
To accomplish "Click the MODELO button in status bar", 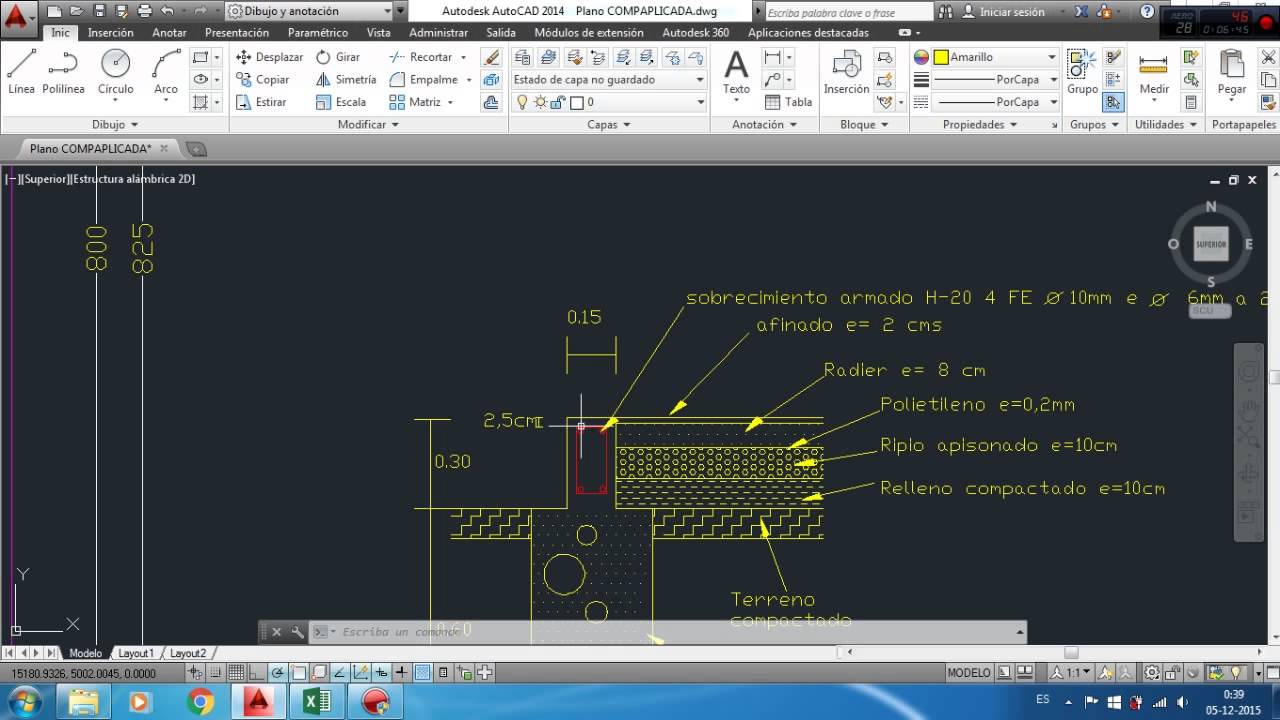I will click(969, 673).
